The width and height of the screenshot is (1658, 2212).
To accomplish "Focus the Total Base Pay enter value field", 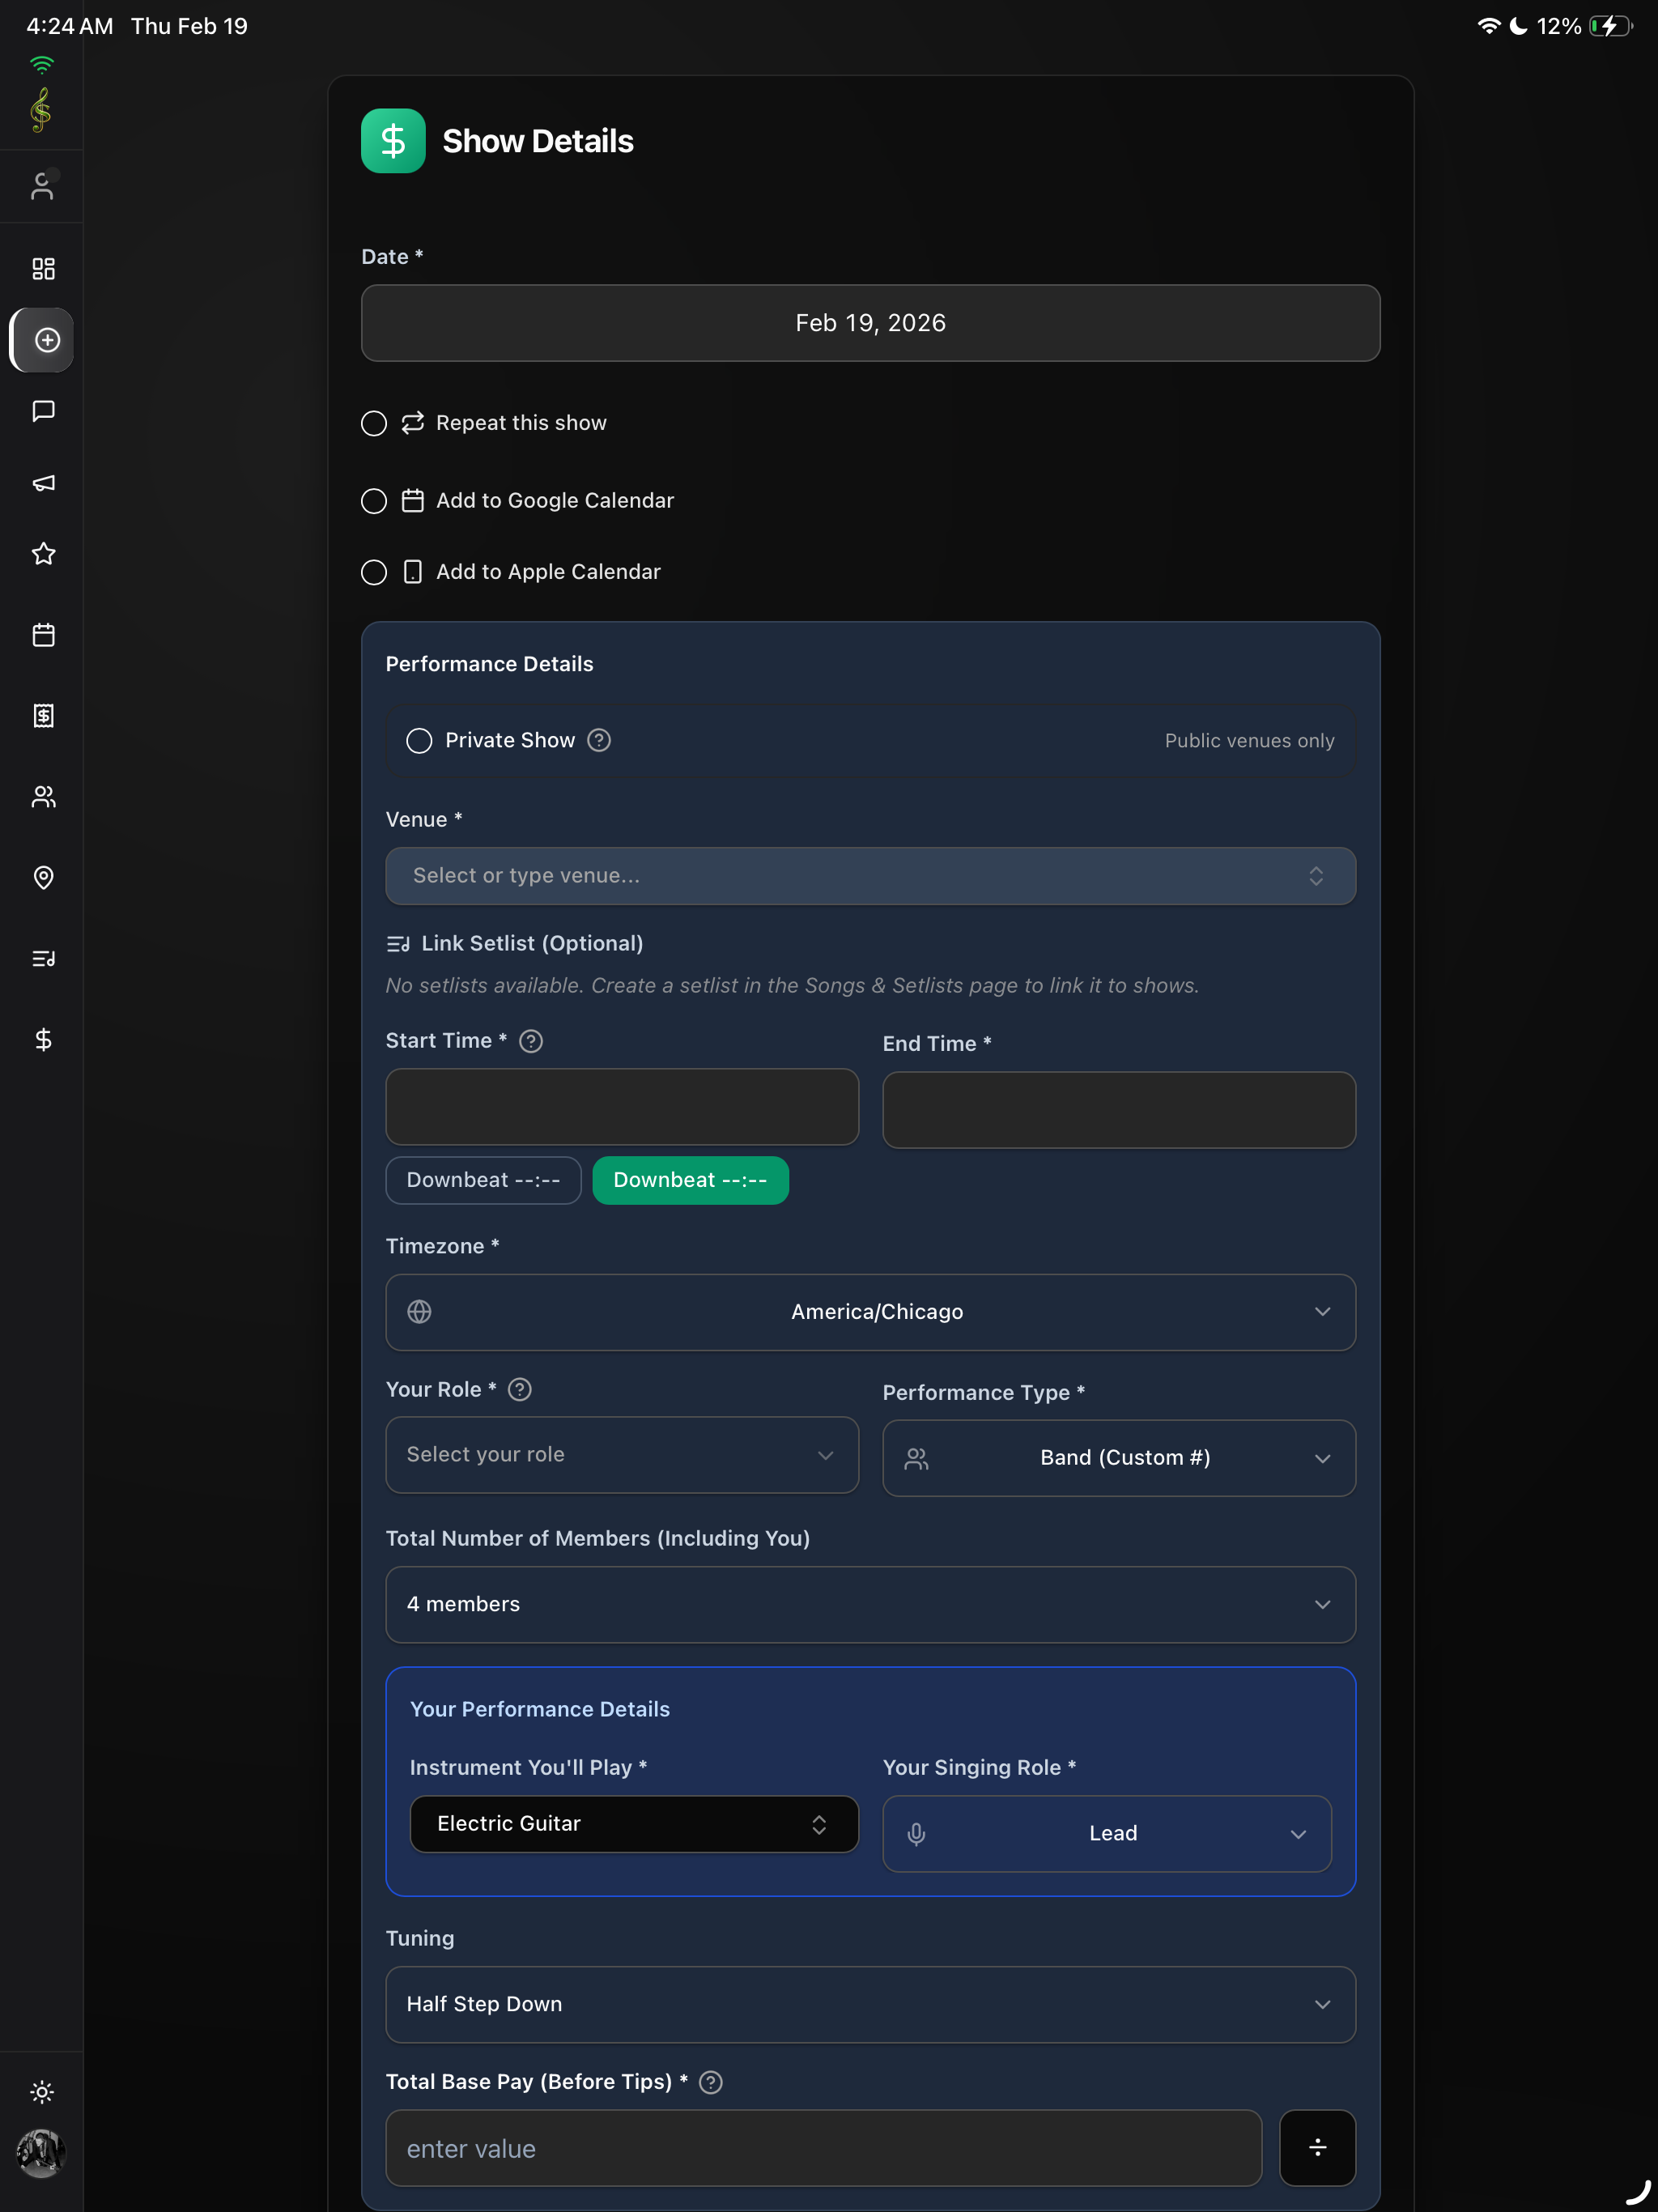I will tap(823, 2148).
